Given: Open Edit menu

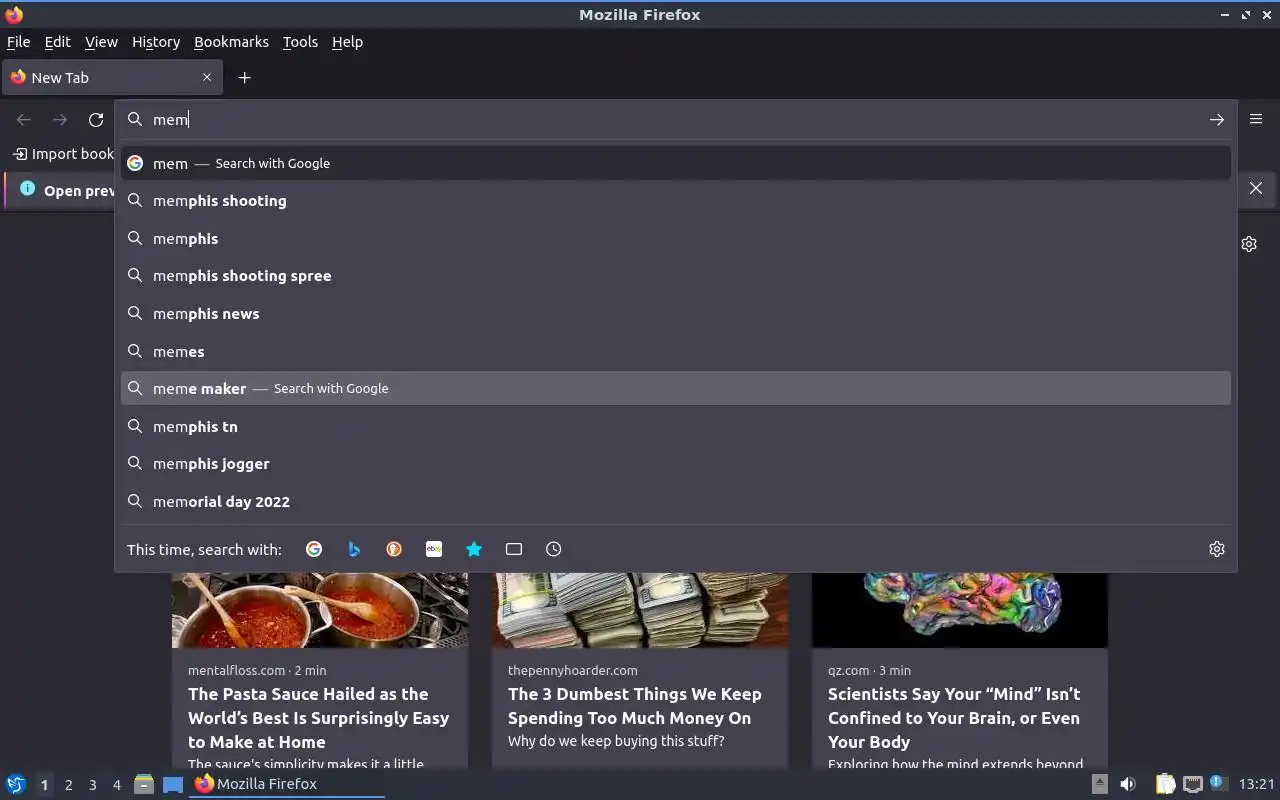Looking at the screenshot, I should coord(57,42).
